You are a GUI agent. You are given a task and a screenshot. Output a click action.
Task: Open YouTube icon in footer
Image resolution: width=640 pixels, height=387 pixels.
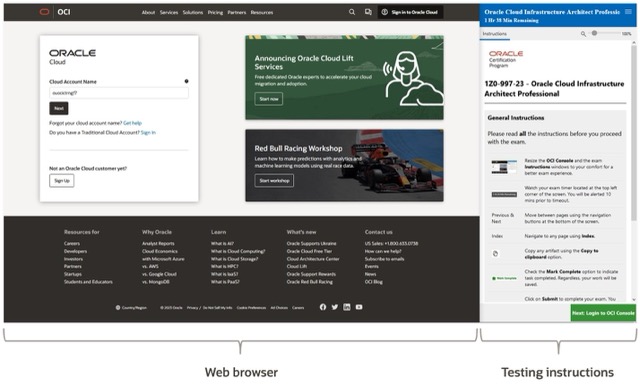coord(359,307)
